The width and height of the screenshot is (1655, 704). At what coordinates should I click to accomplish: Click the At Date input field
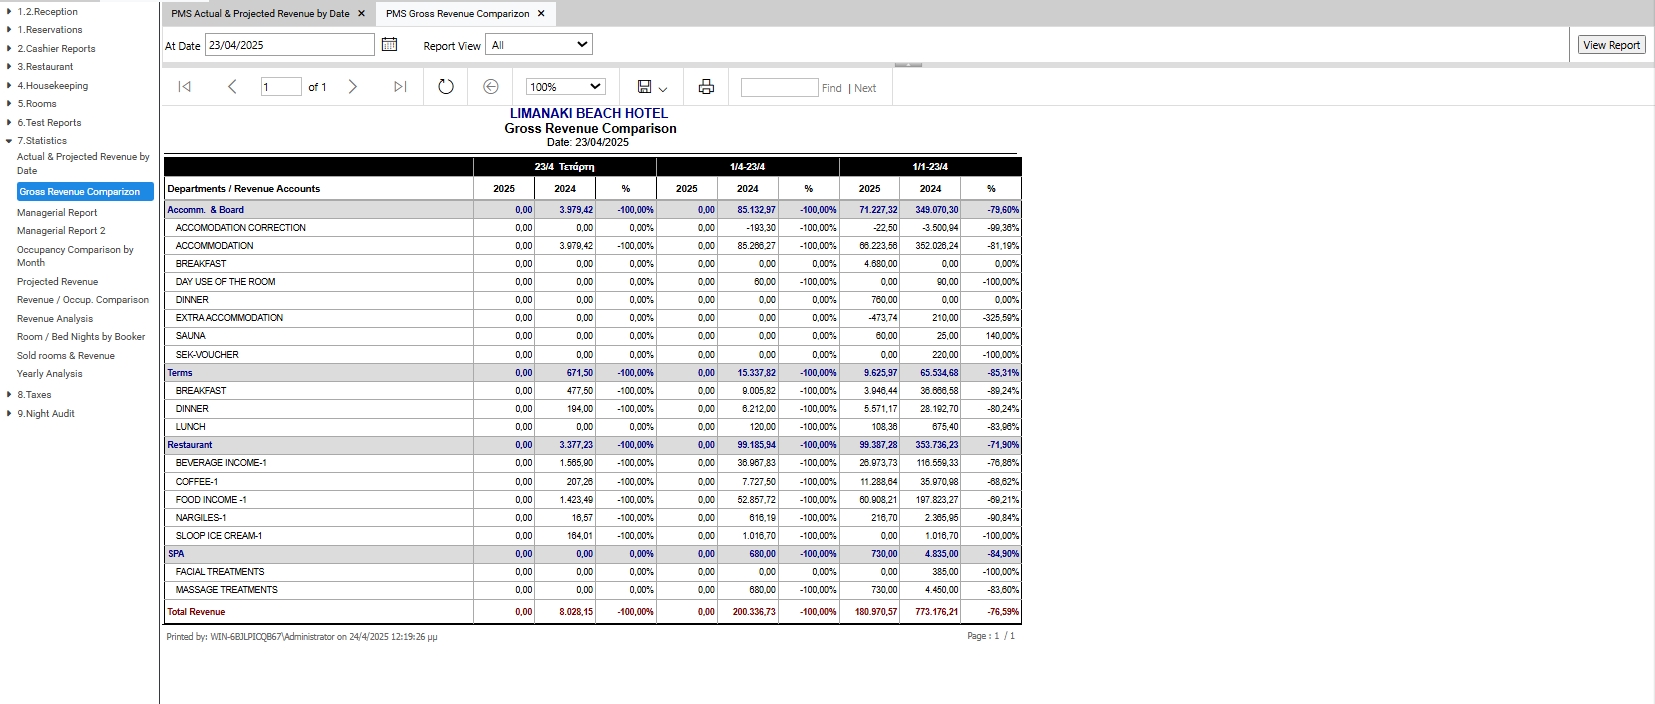coord(290,44)
